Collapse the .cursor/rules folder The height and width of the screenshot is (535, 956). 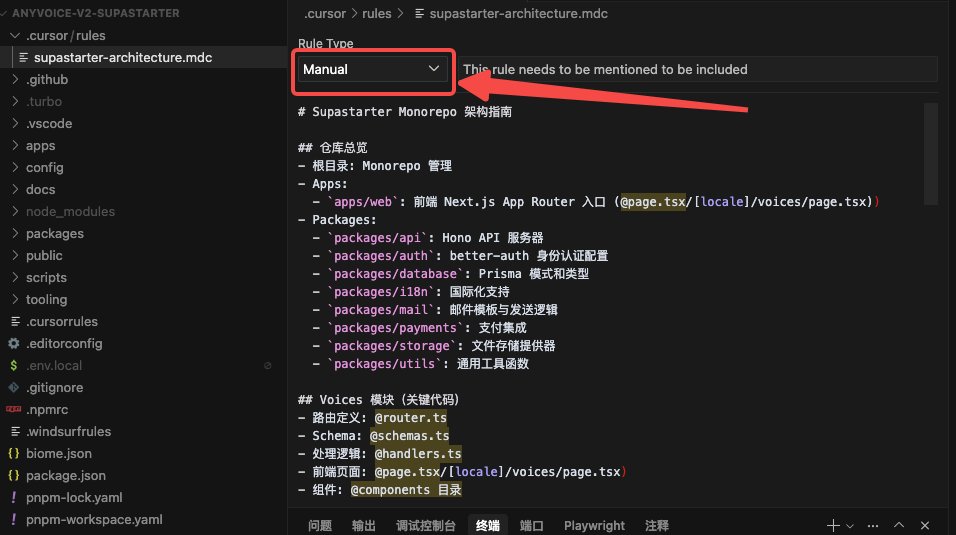[14, 36]
